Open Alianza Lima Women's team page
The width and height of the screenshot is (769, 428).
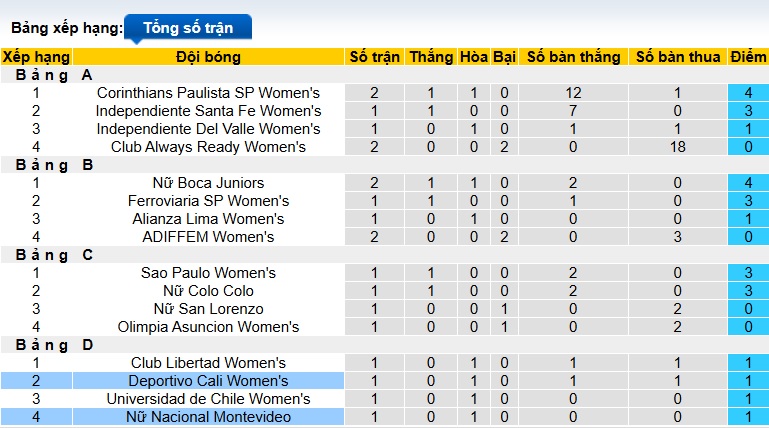click(208, 219)
